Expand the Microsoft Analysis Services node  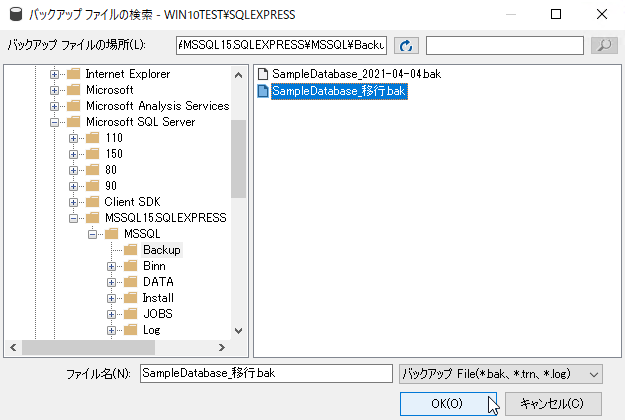pyautogui.click(x=54, y=106)
